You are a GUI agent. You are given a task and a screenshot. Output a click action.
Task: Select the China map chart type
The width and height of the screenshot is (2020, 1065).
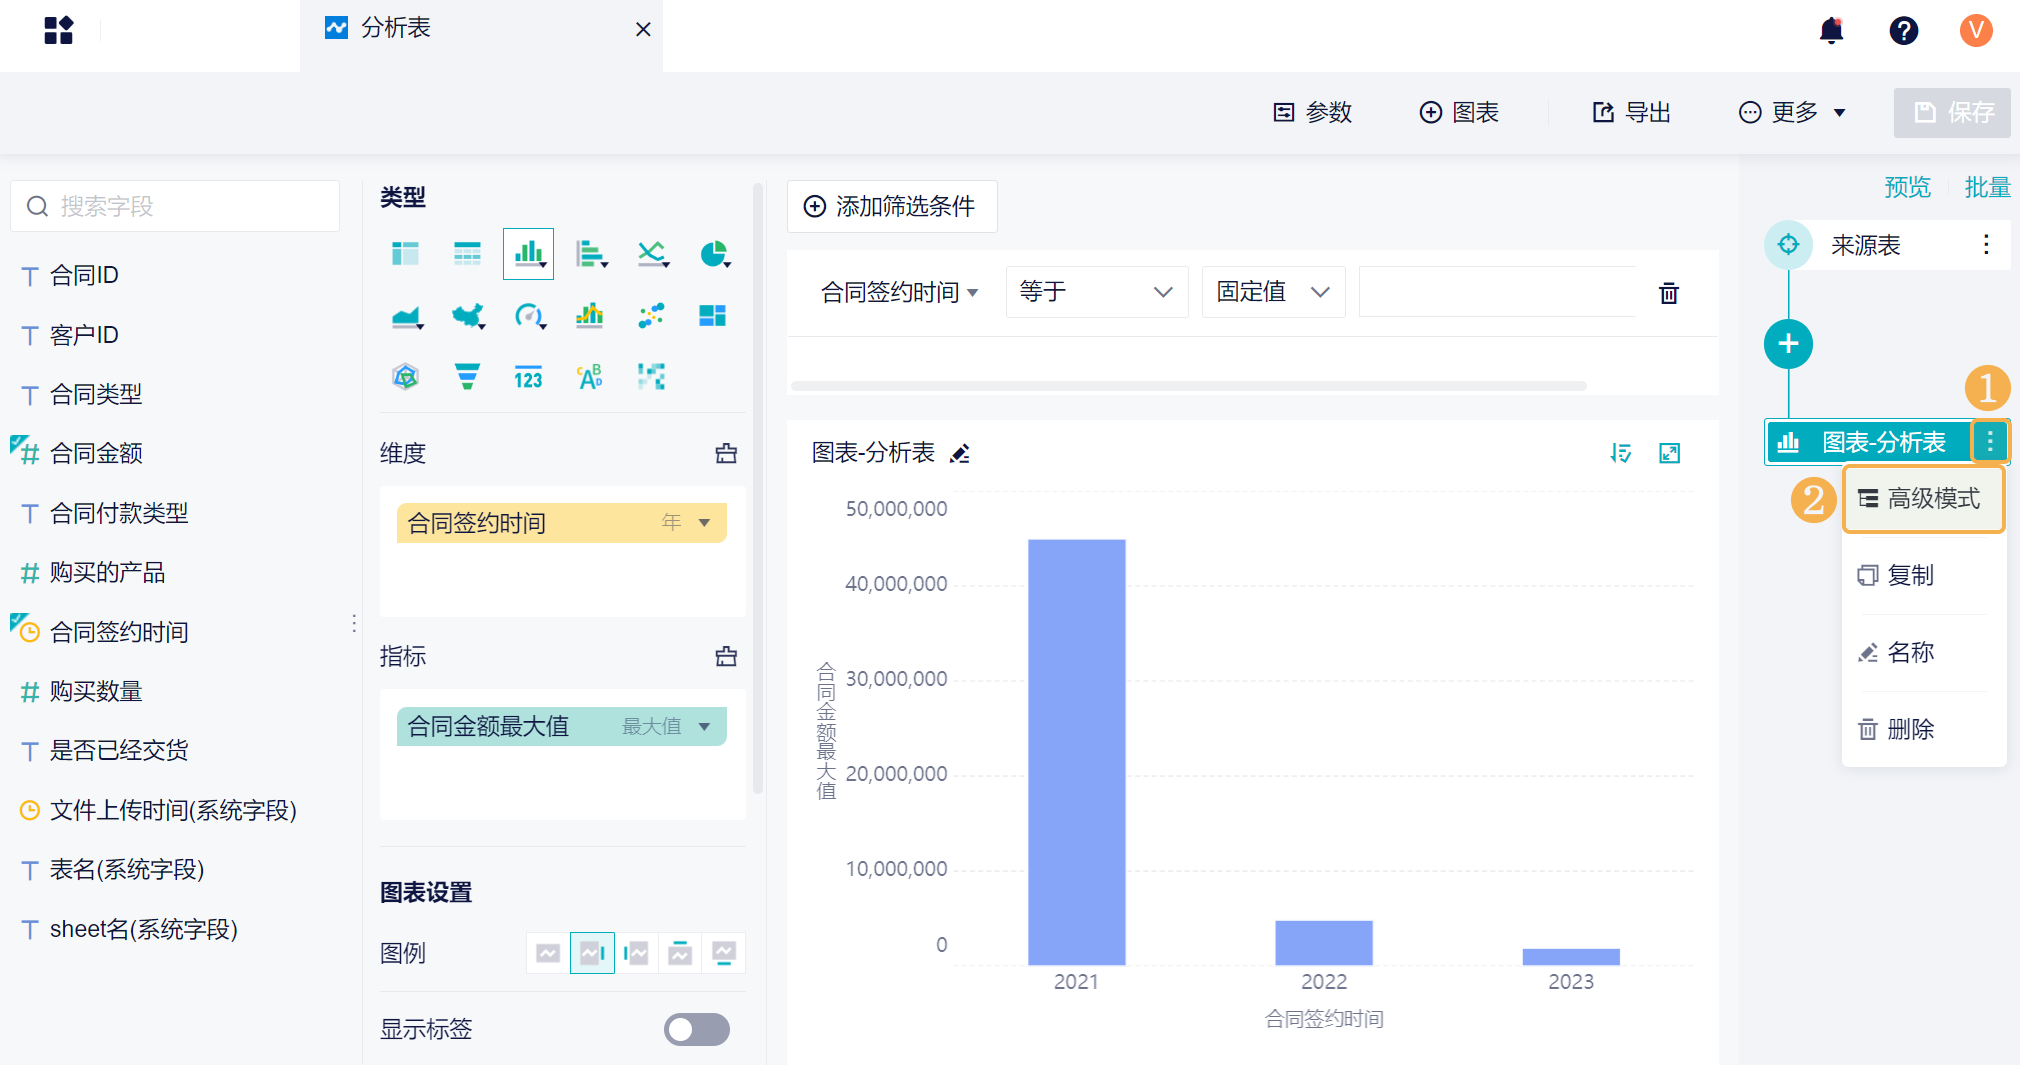tap(467, 316)
